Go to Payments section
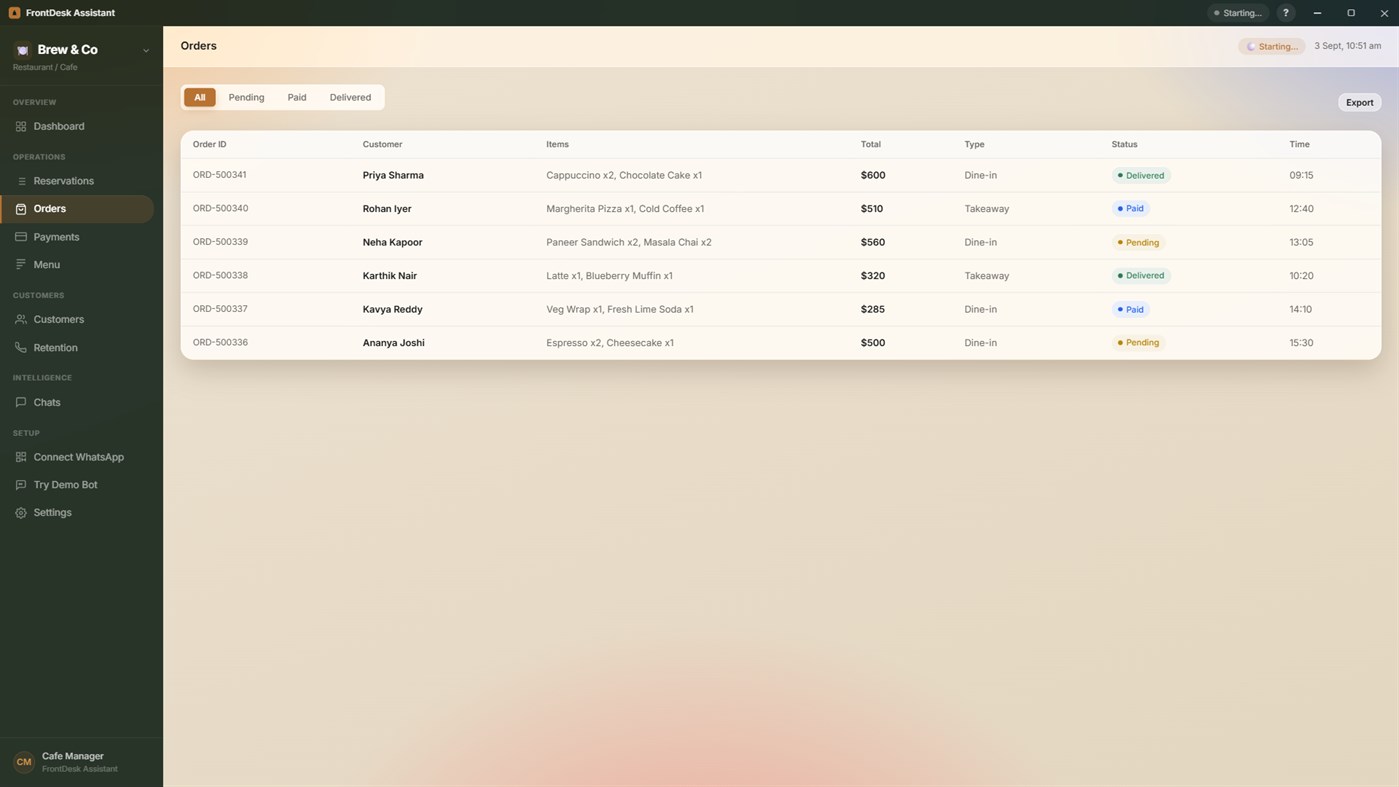This screenshot has height=787, width=1399. (77, 237)
